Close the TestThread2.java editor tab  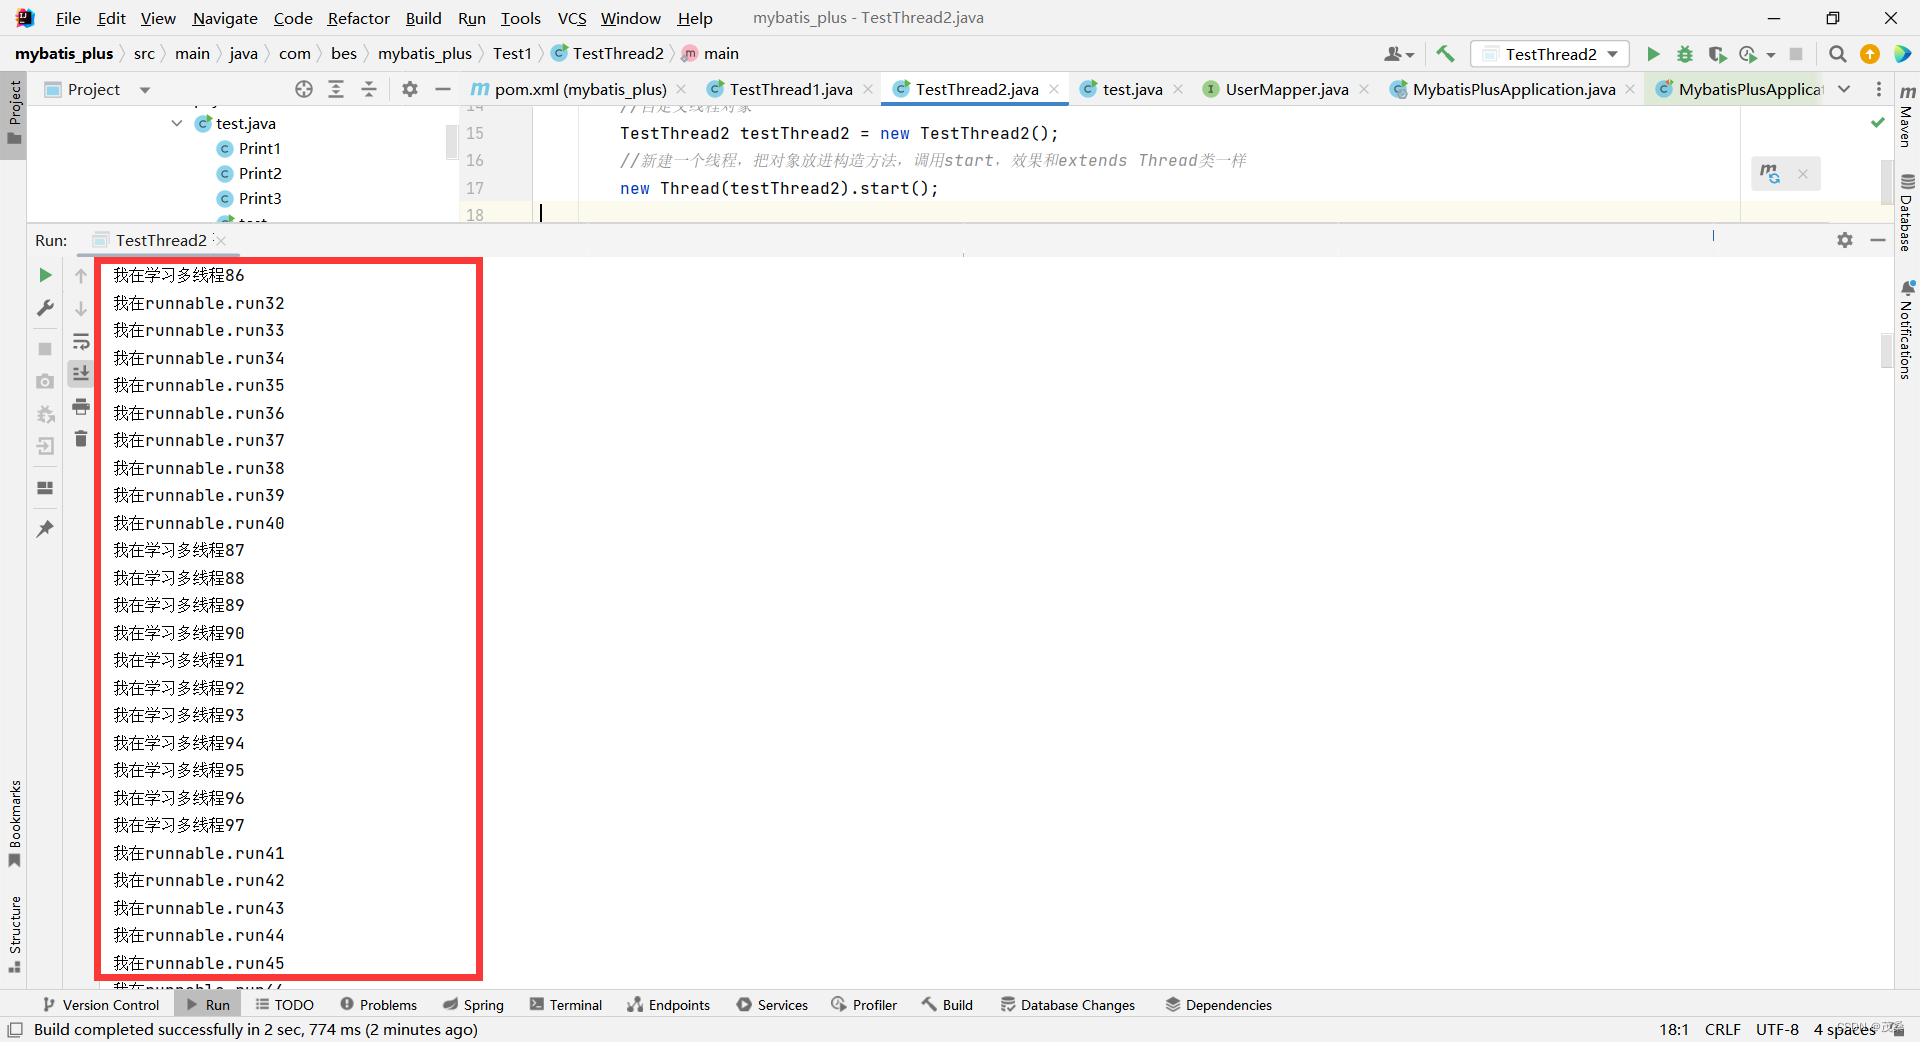1054,89
